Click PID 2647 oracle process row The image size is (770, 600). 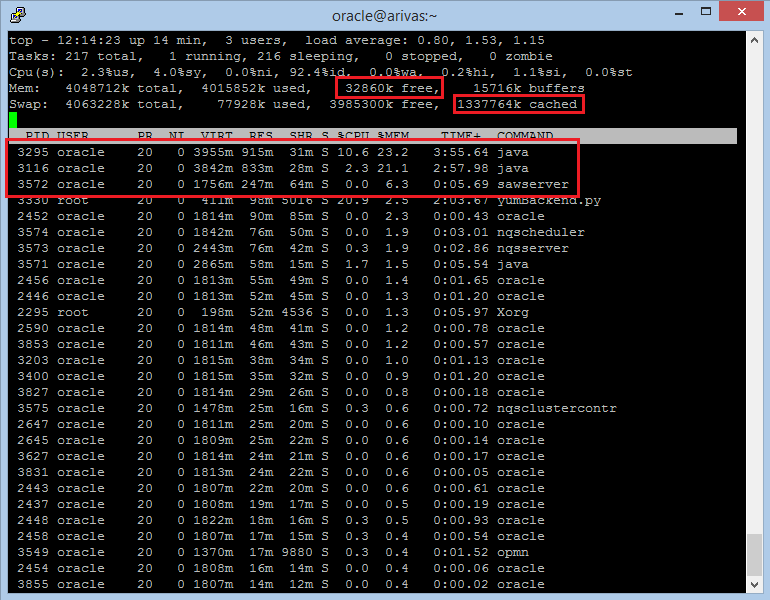[281, 424]
